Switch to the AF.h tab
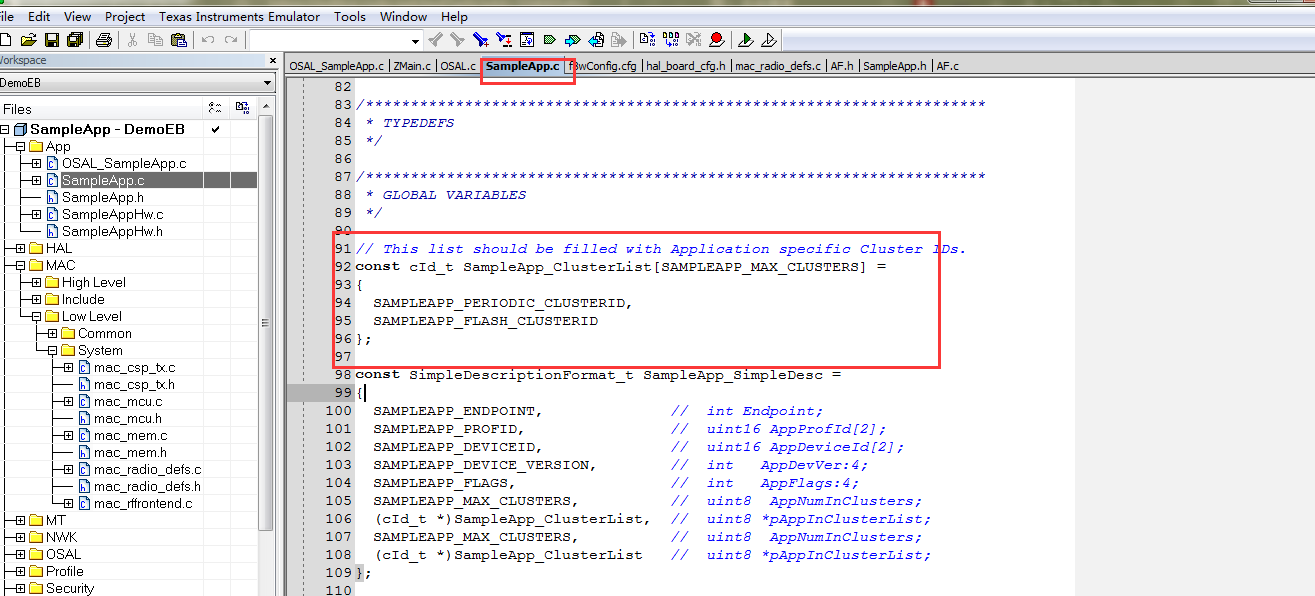Viewport: 1315px width, 596px height. coord(843,66)
